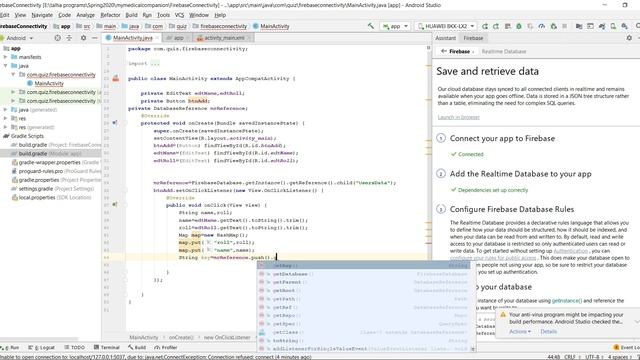Close the MainActivity.java editor tab
The width and height of the screenshot is (640, 360).
point(157,38)
